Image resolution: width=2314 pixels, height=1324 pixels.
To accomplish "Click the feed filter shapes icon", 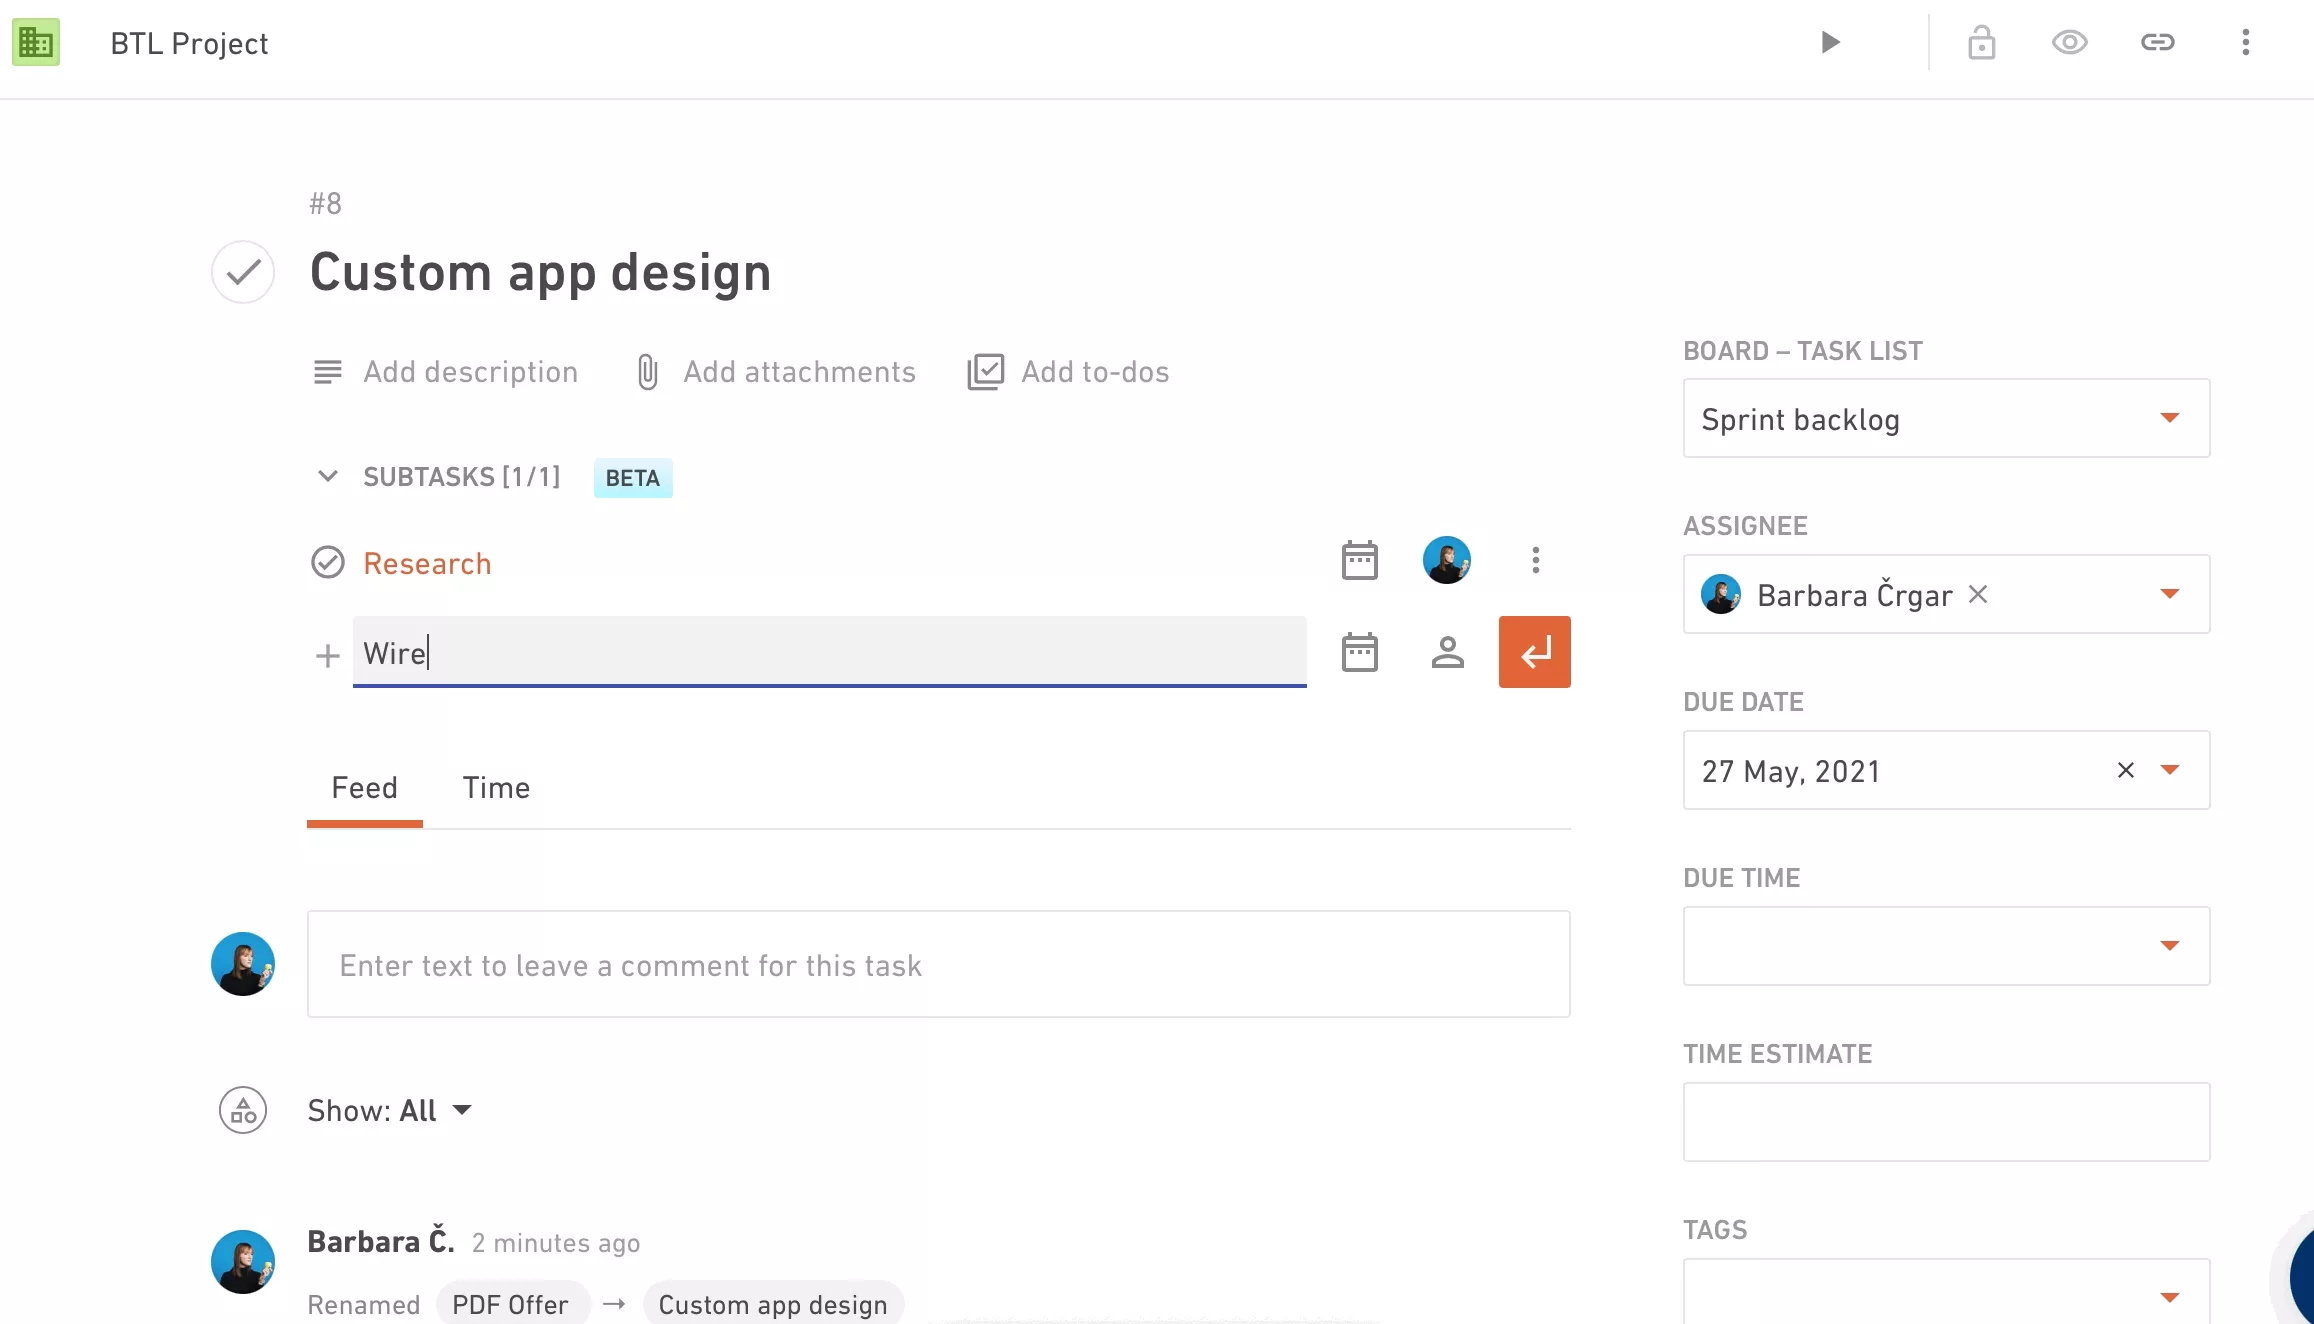I will [243, 1110].
